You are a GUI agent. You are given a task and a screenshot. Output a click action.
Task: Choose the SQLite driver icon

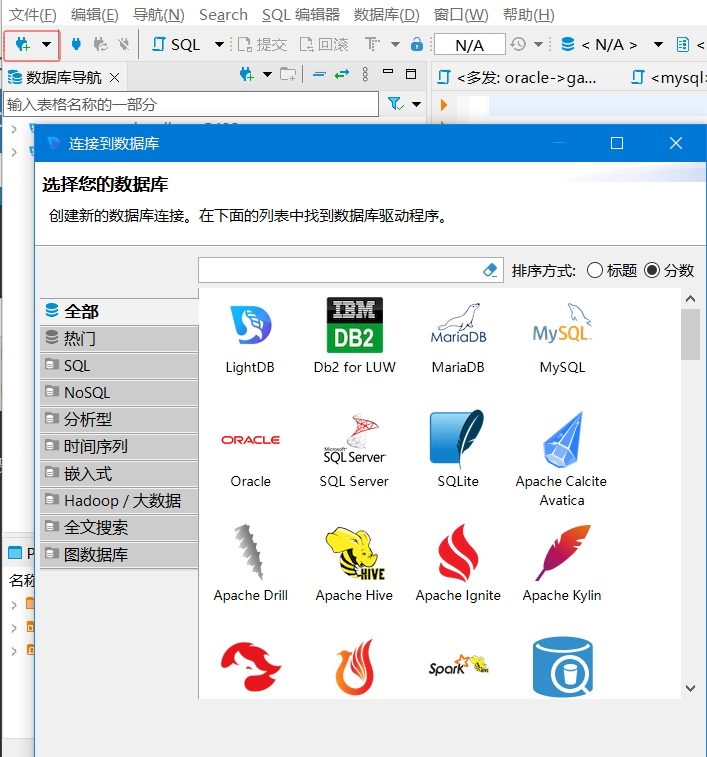click(457, 439)
